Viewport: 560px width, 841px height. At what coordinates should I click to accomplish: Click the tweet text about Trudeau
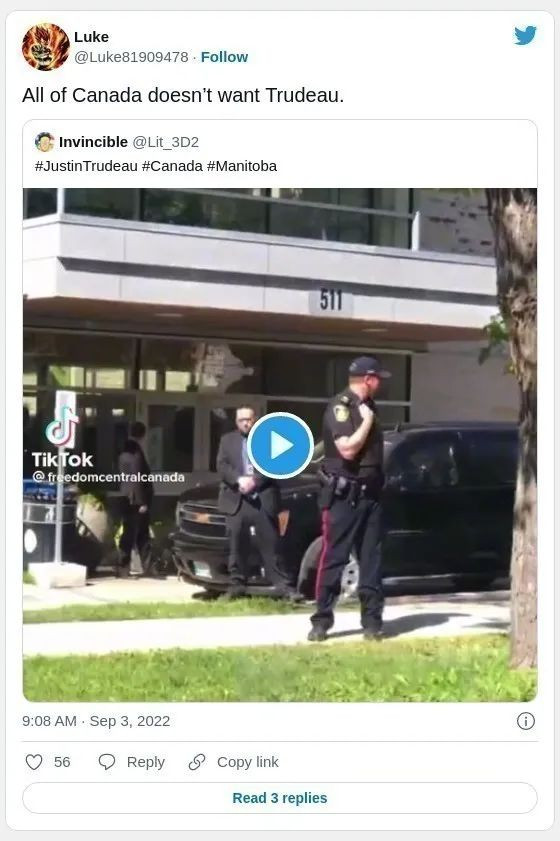(183, 95)
